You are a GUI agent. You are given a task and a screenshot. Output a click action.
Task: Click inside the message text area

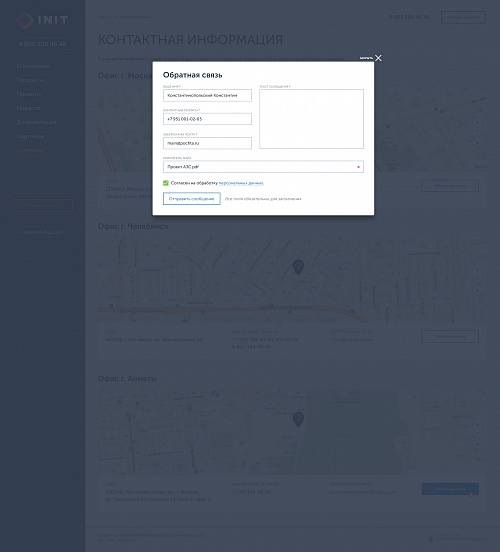tap(312, 119)
